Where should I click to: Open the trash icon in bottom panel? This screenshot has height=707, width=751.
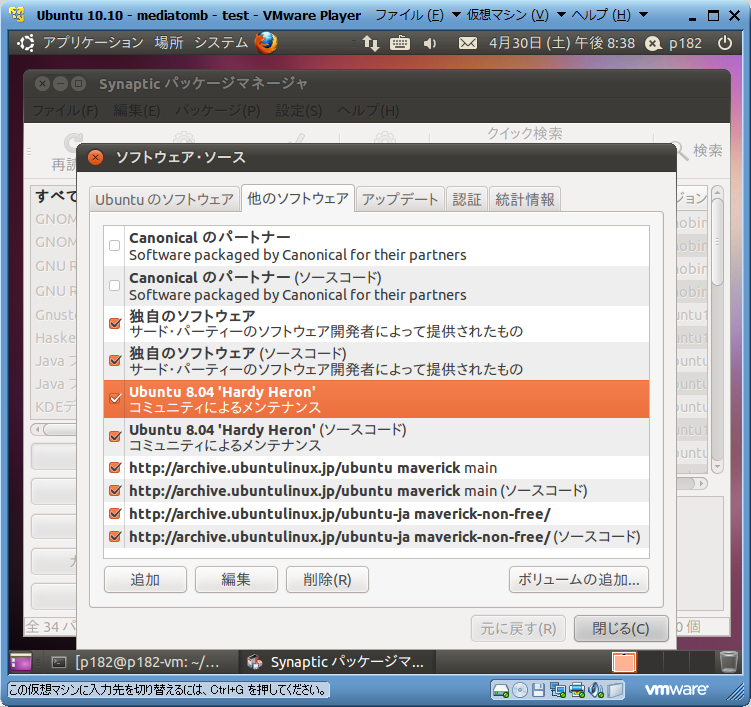[728, 662]
